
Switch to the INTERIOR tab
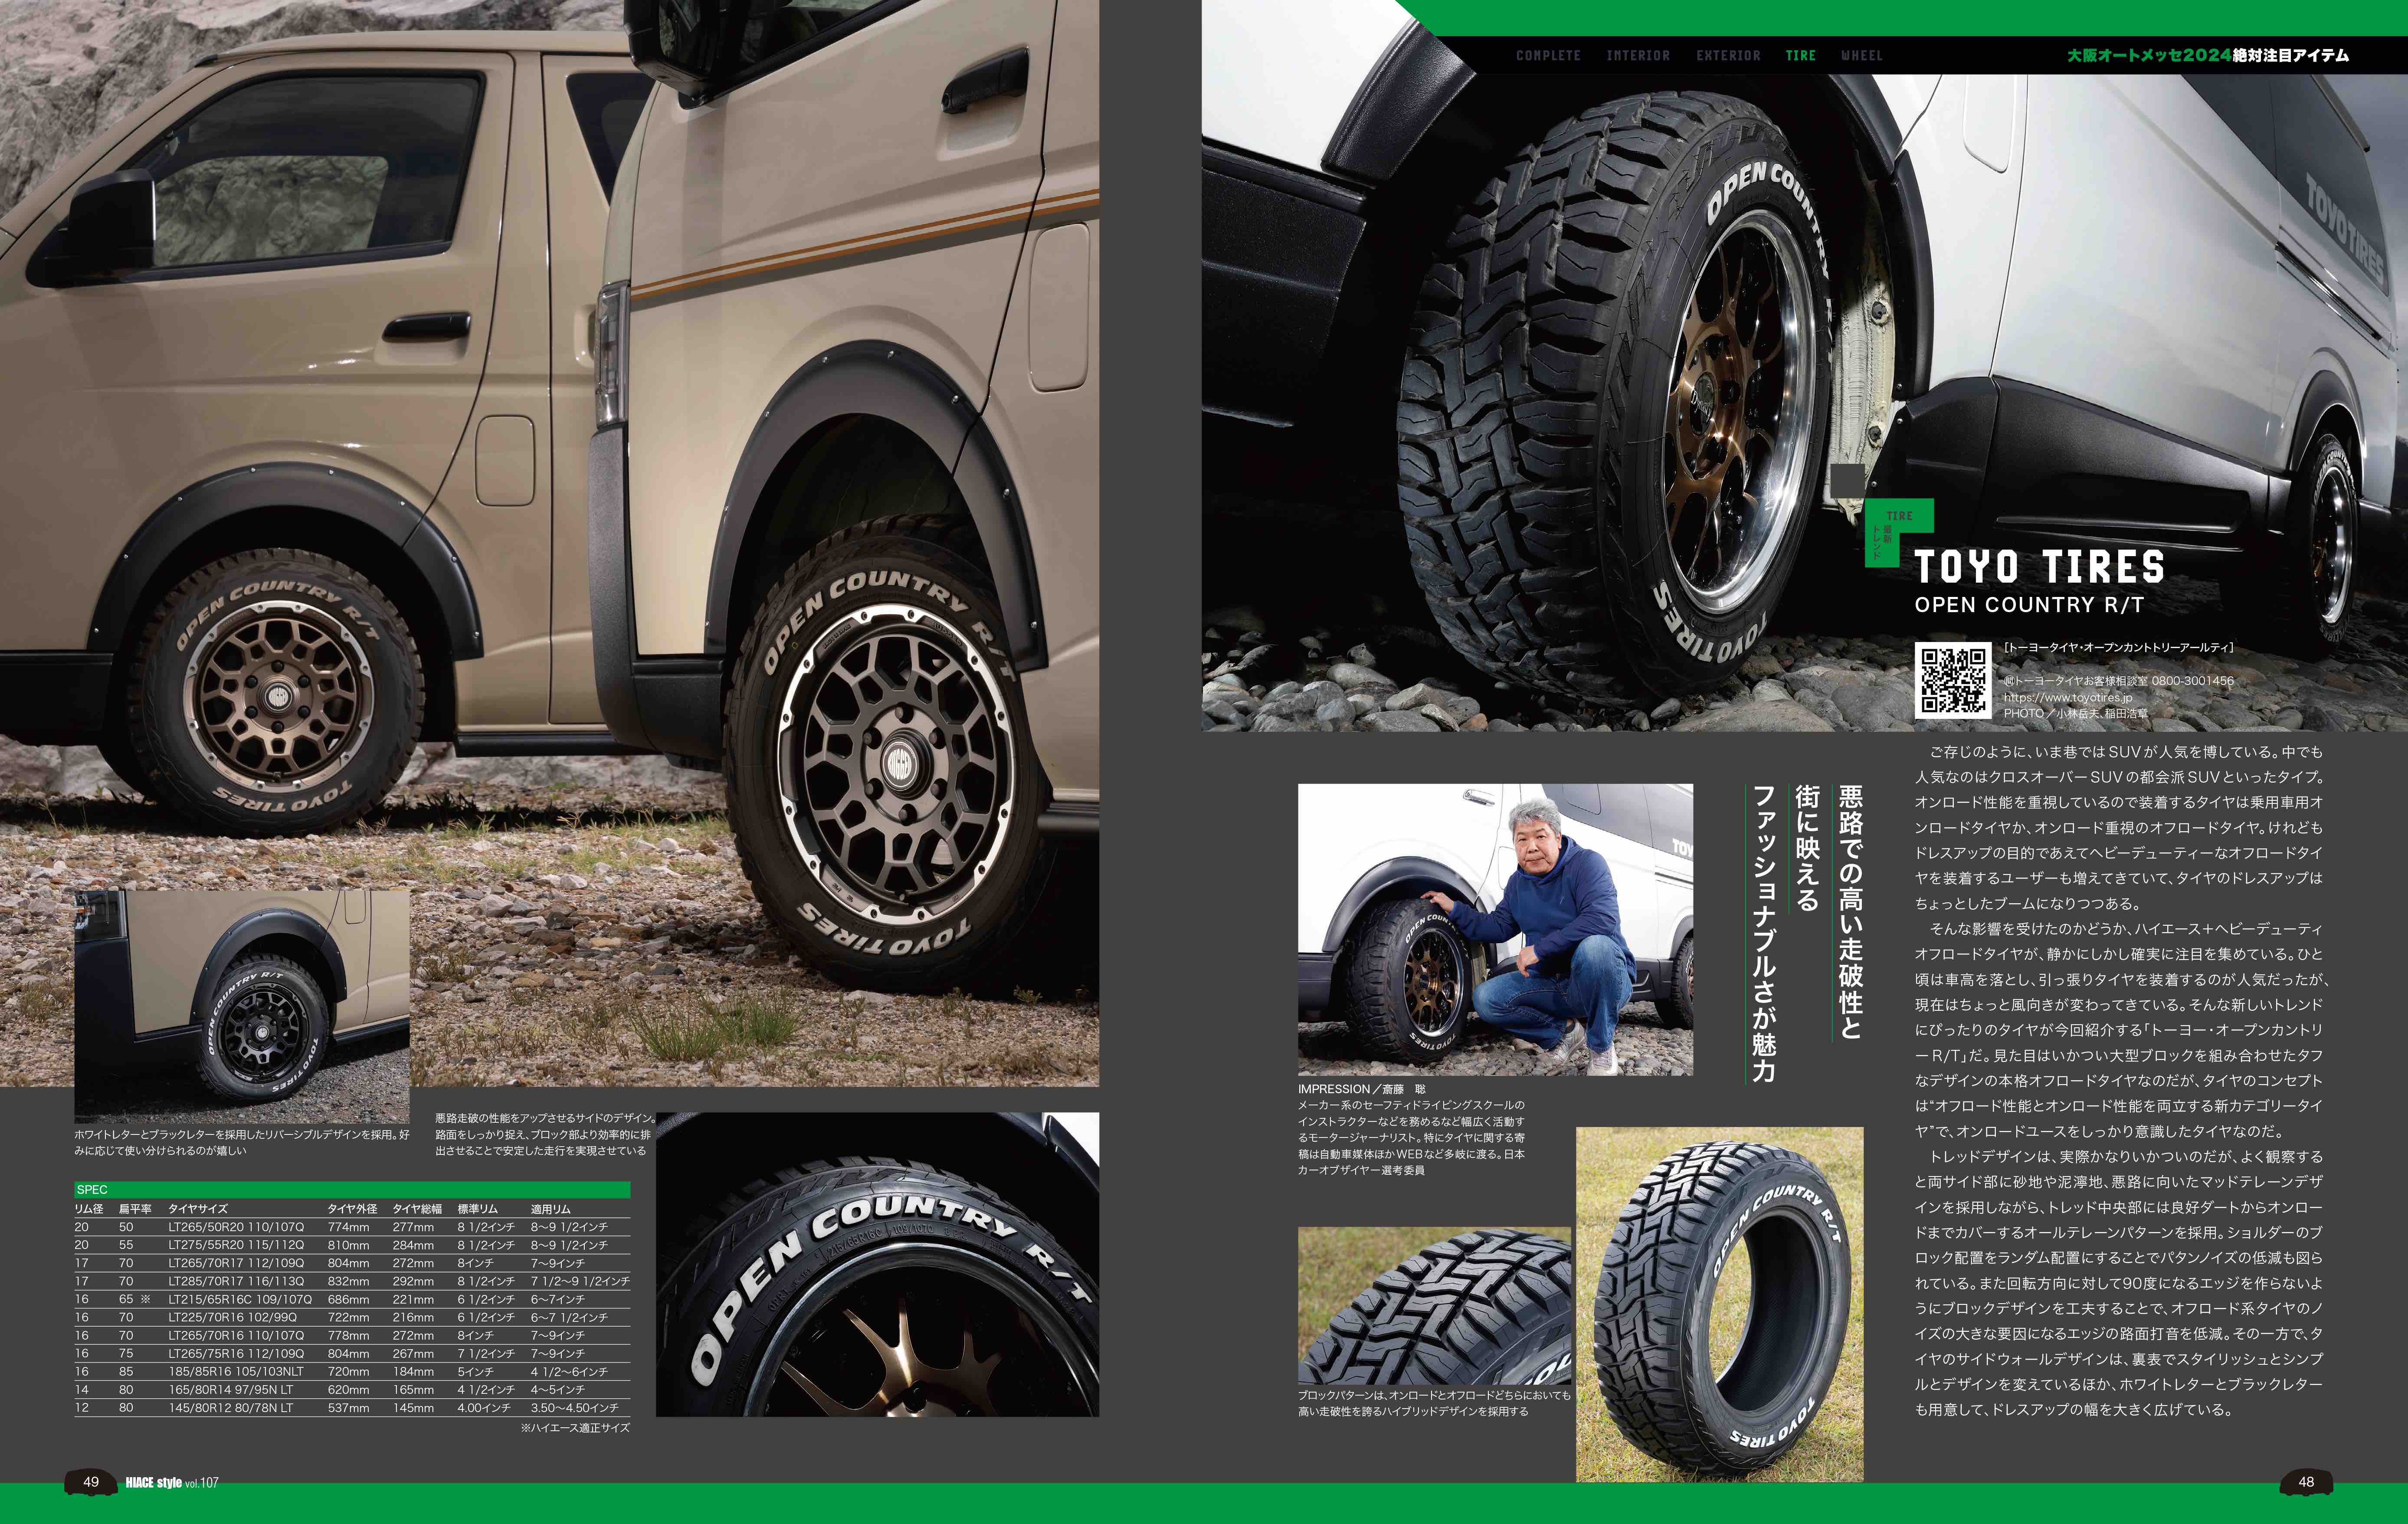(x=1638, y=56)
